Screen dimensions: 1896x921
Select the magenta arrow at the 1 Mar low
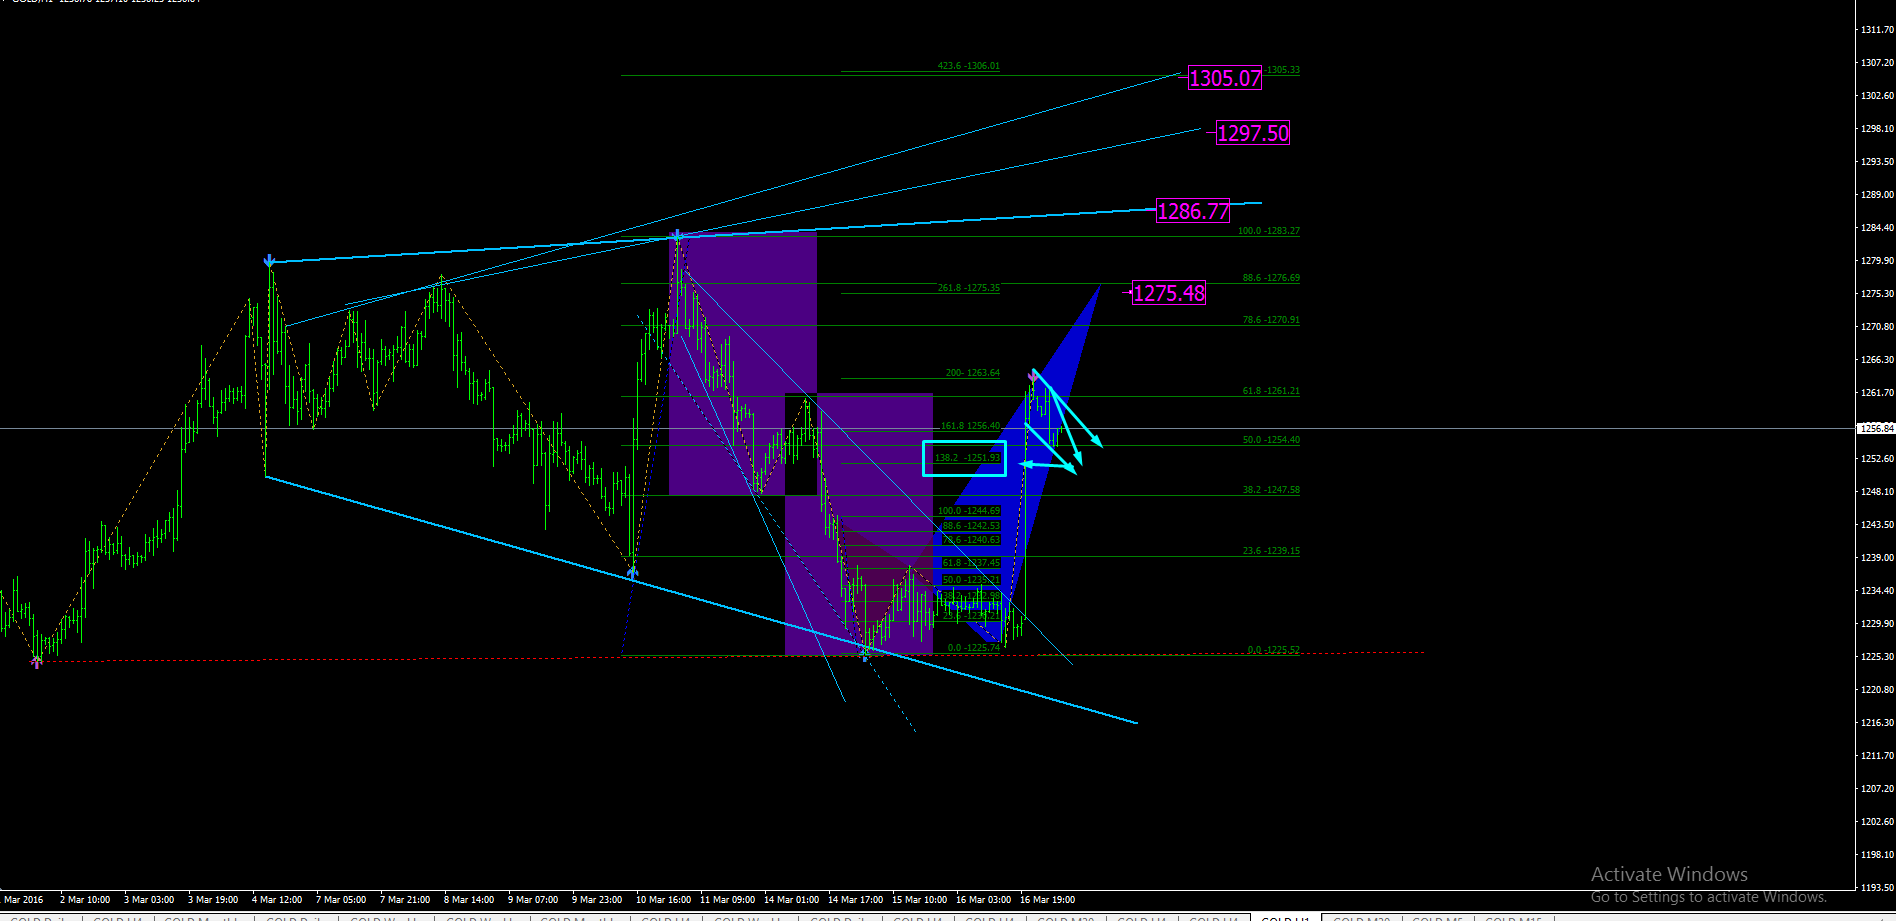37,661
